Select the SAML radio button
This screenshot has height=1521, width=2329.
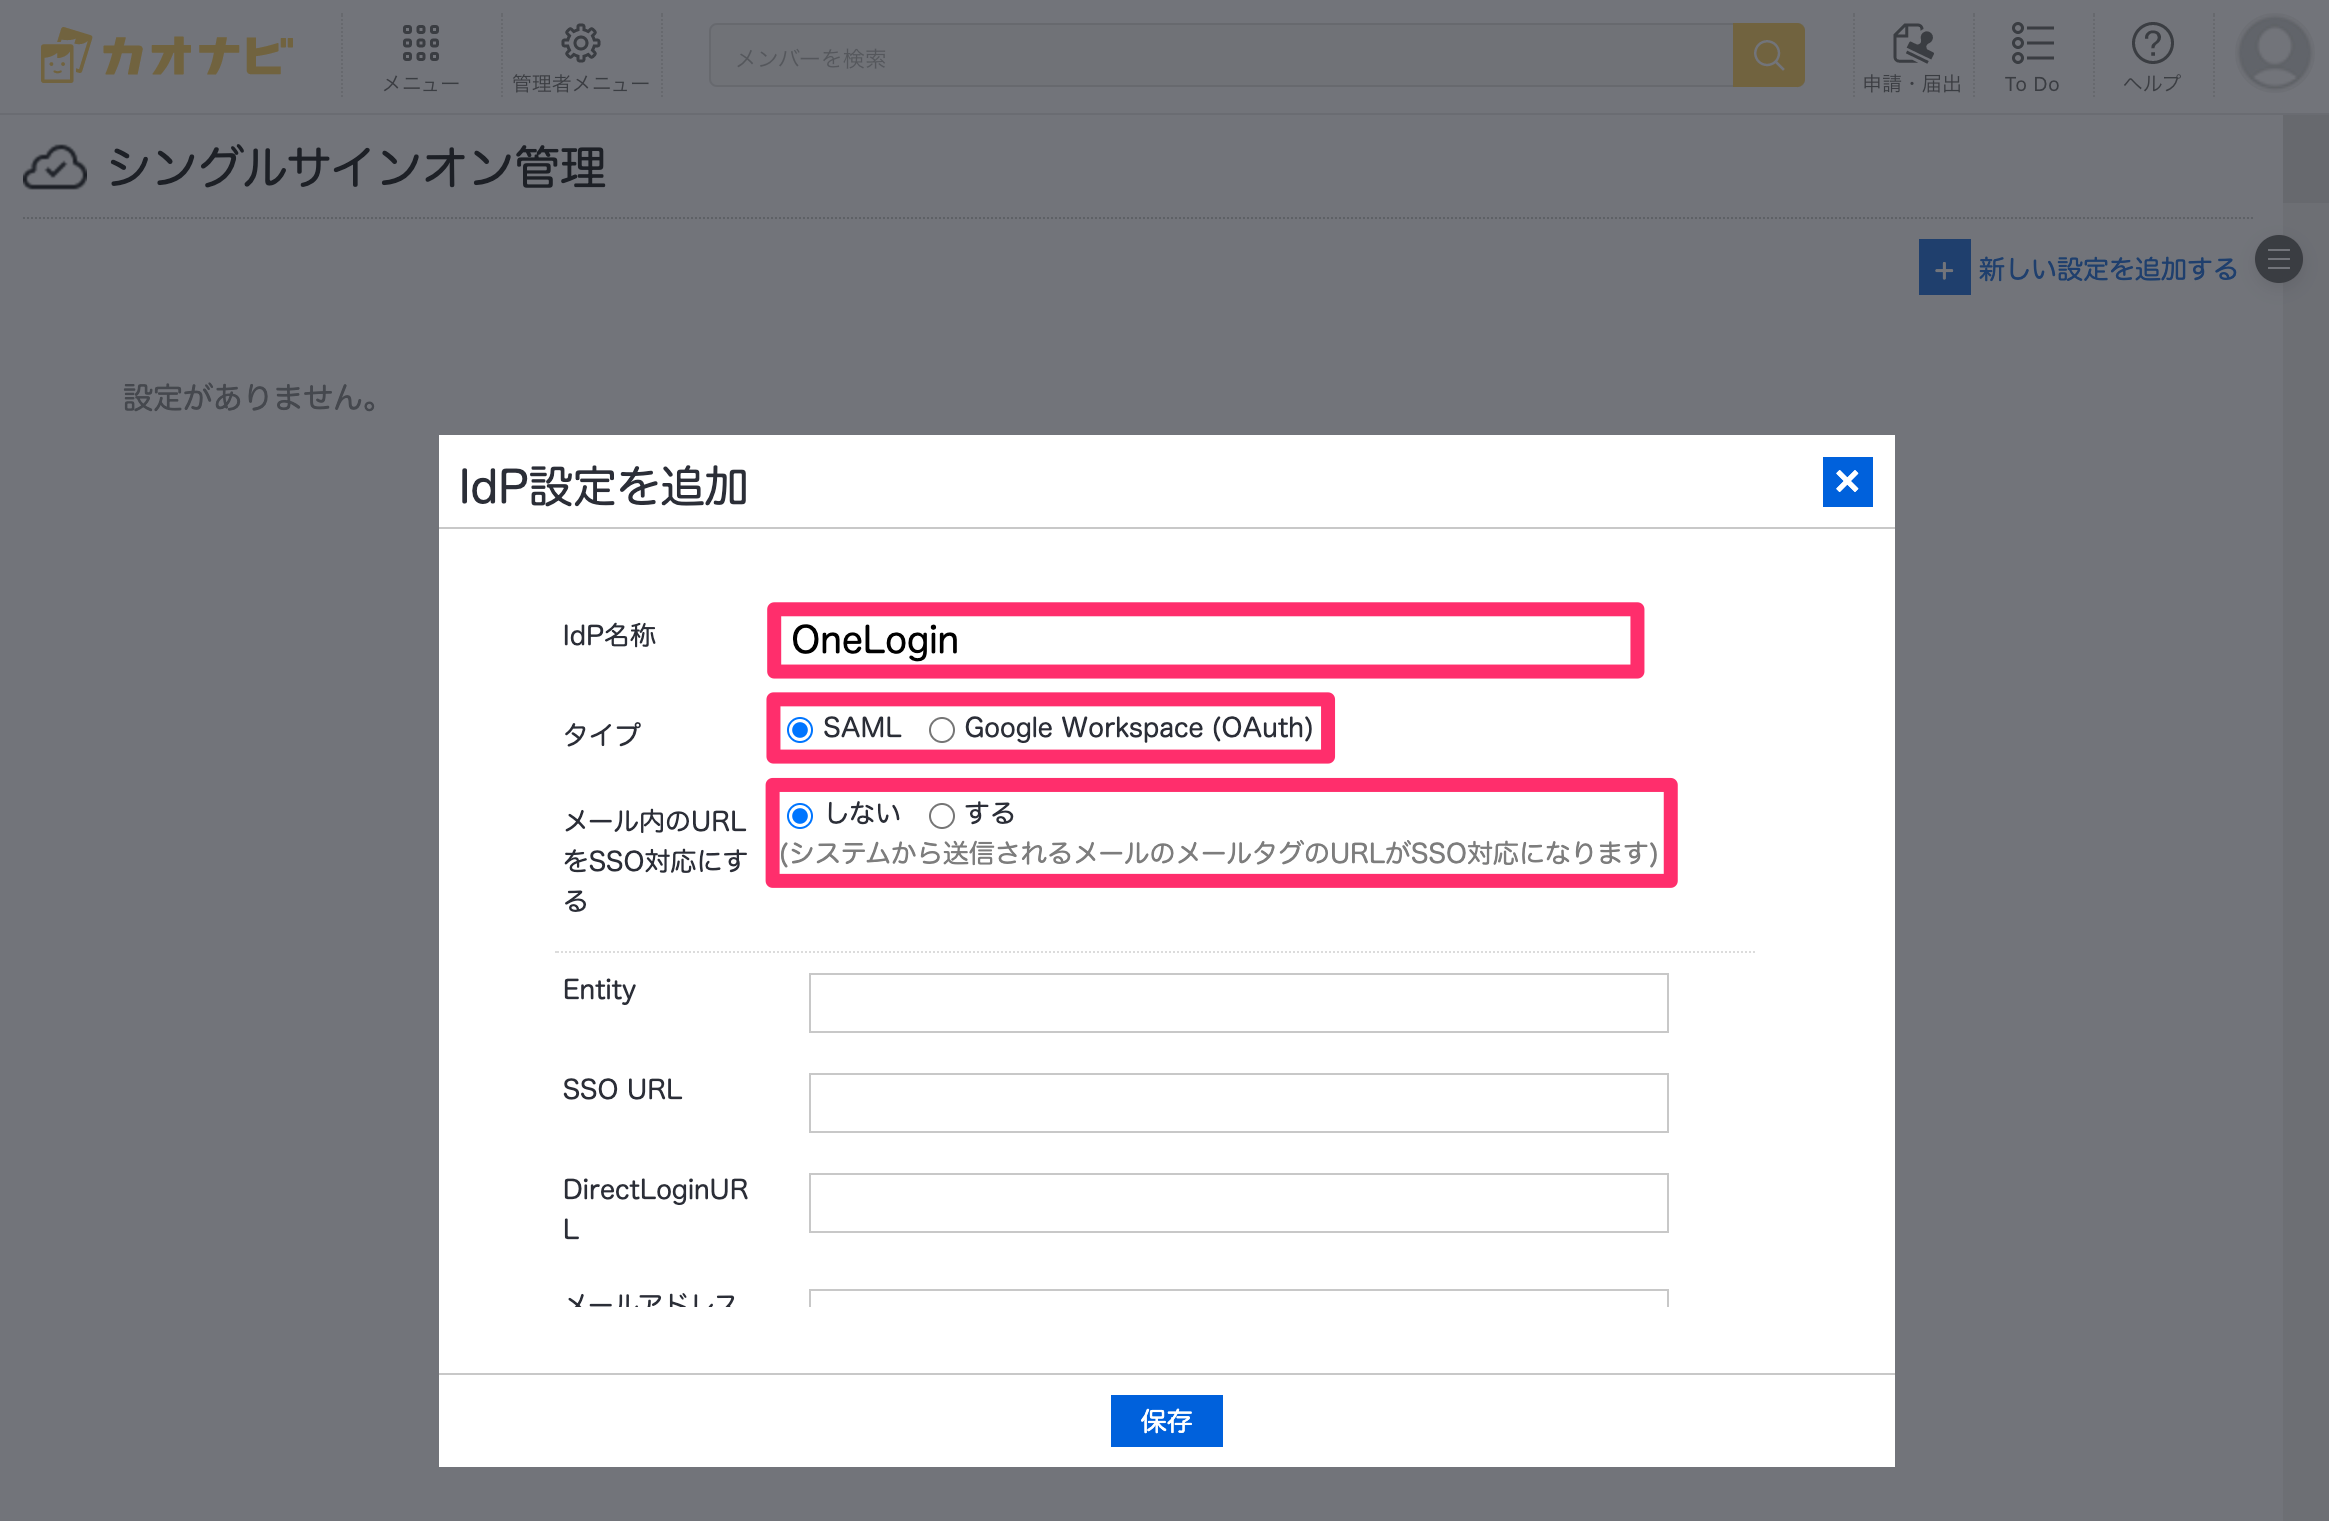800,730
